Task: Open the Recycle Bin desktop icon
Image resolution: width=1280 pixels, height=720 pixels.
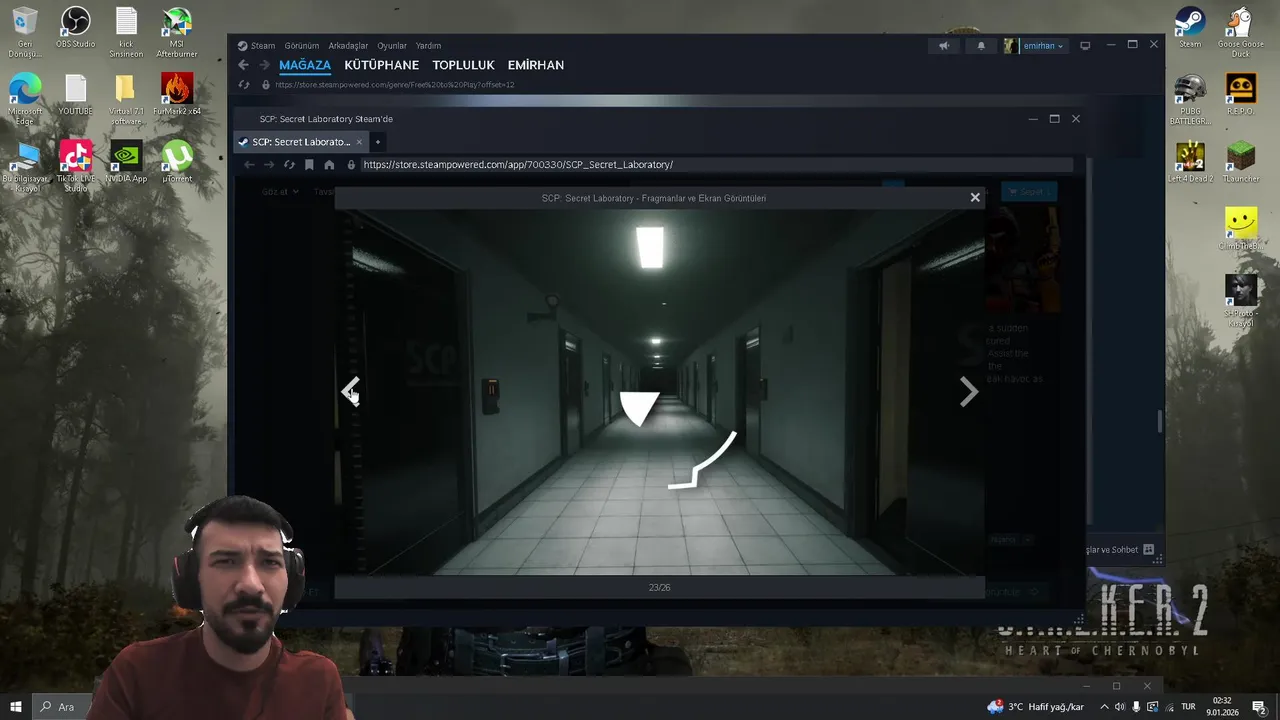Action: coord(24,32)
